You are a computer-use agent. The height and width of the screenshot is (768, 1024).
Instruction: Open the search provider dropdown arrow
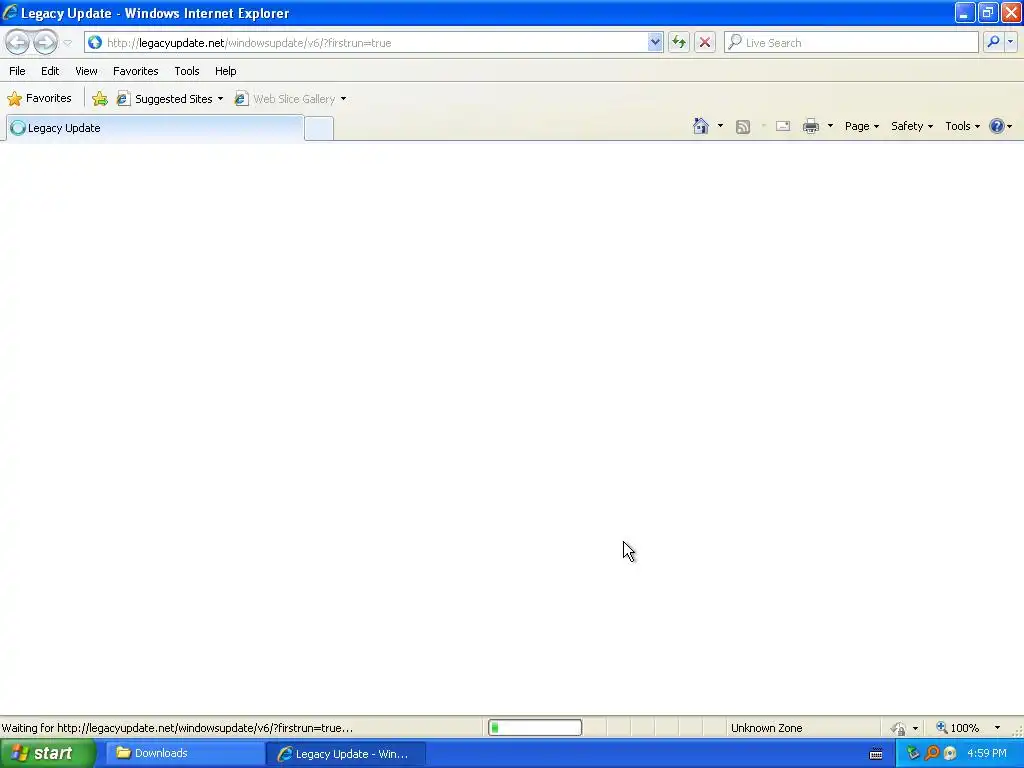[1010, 42]
